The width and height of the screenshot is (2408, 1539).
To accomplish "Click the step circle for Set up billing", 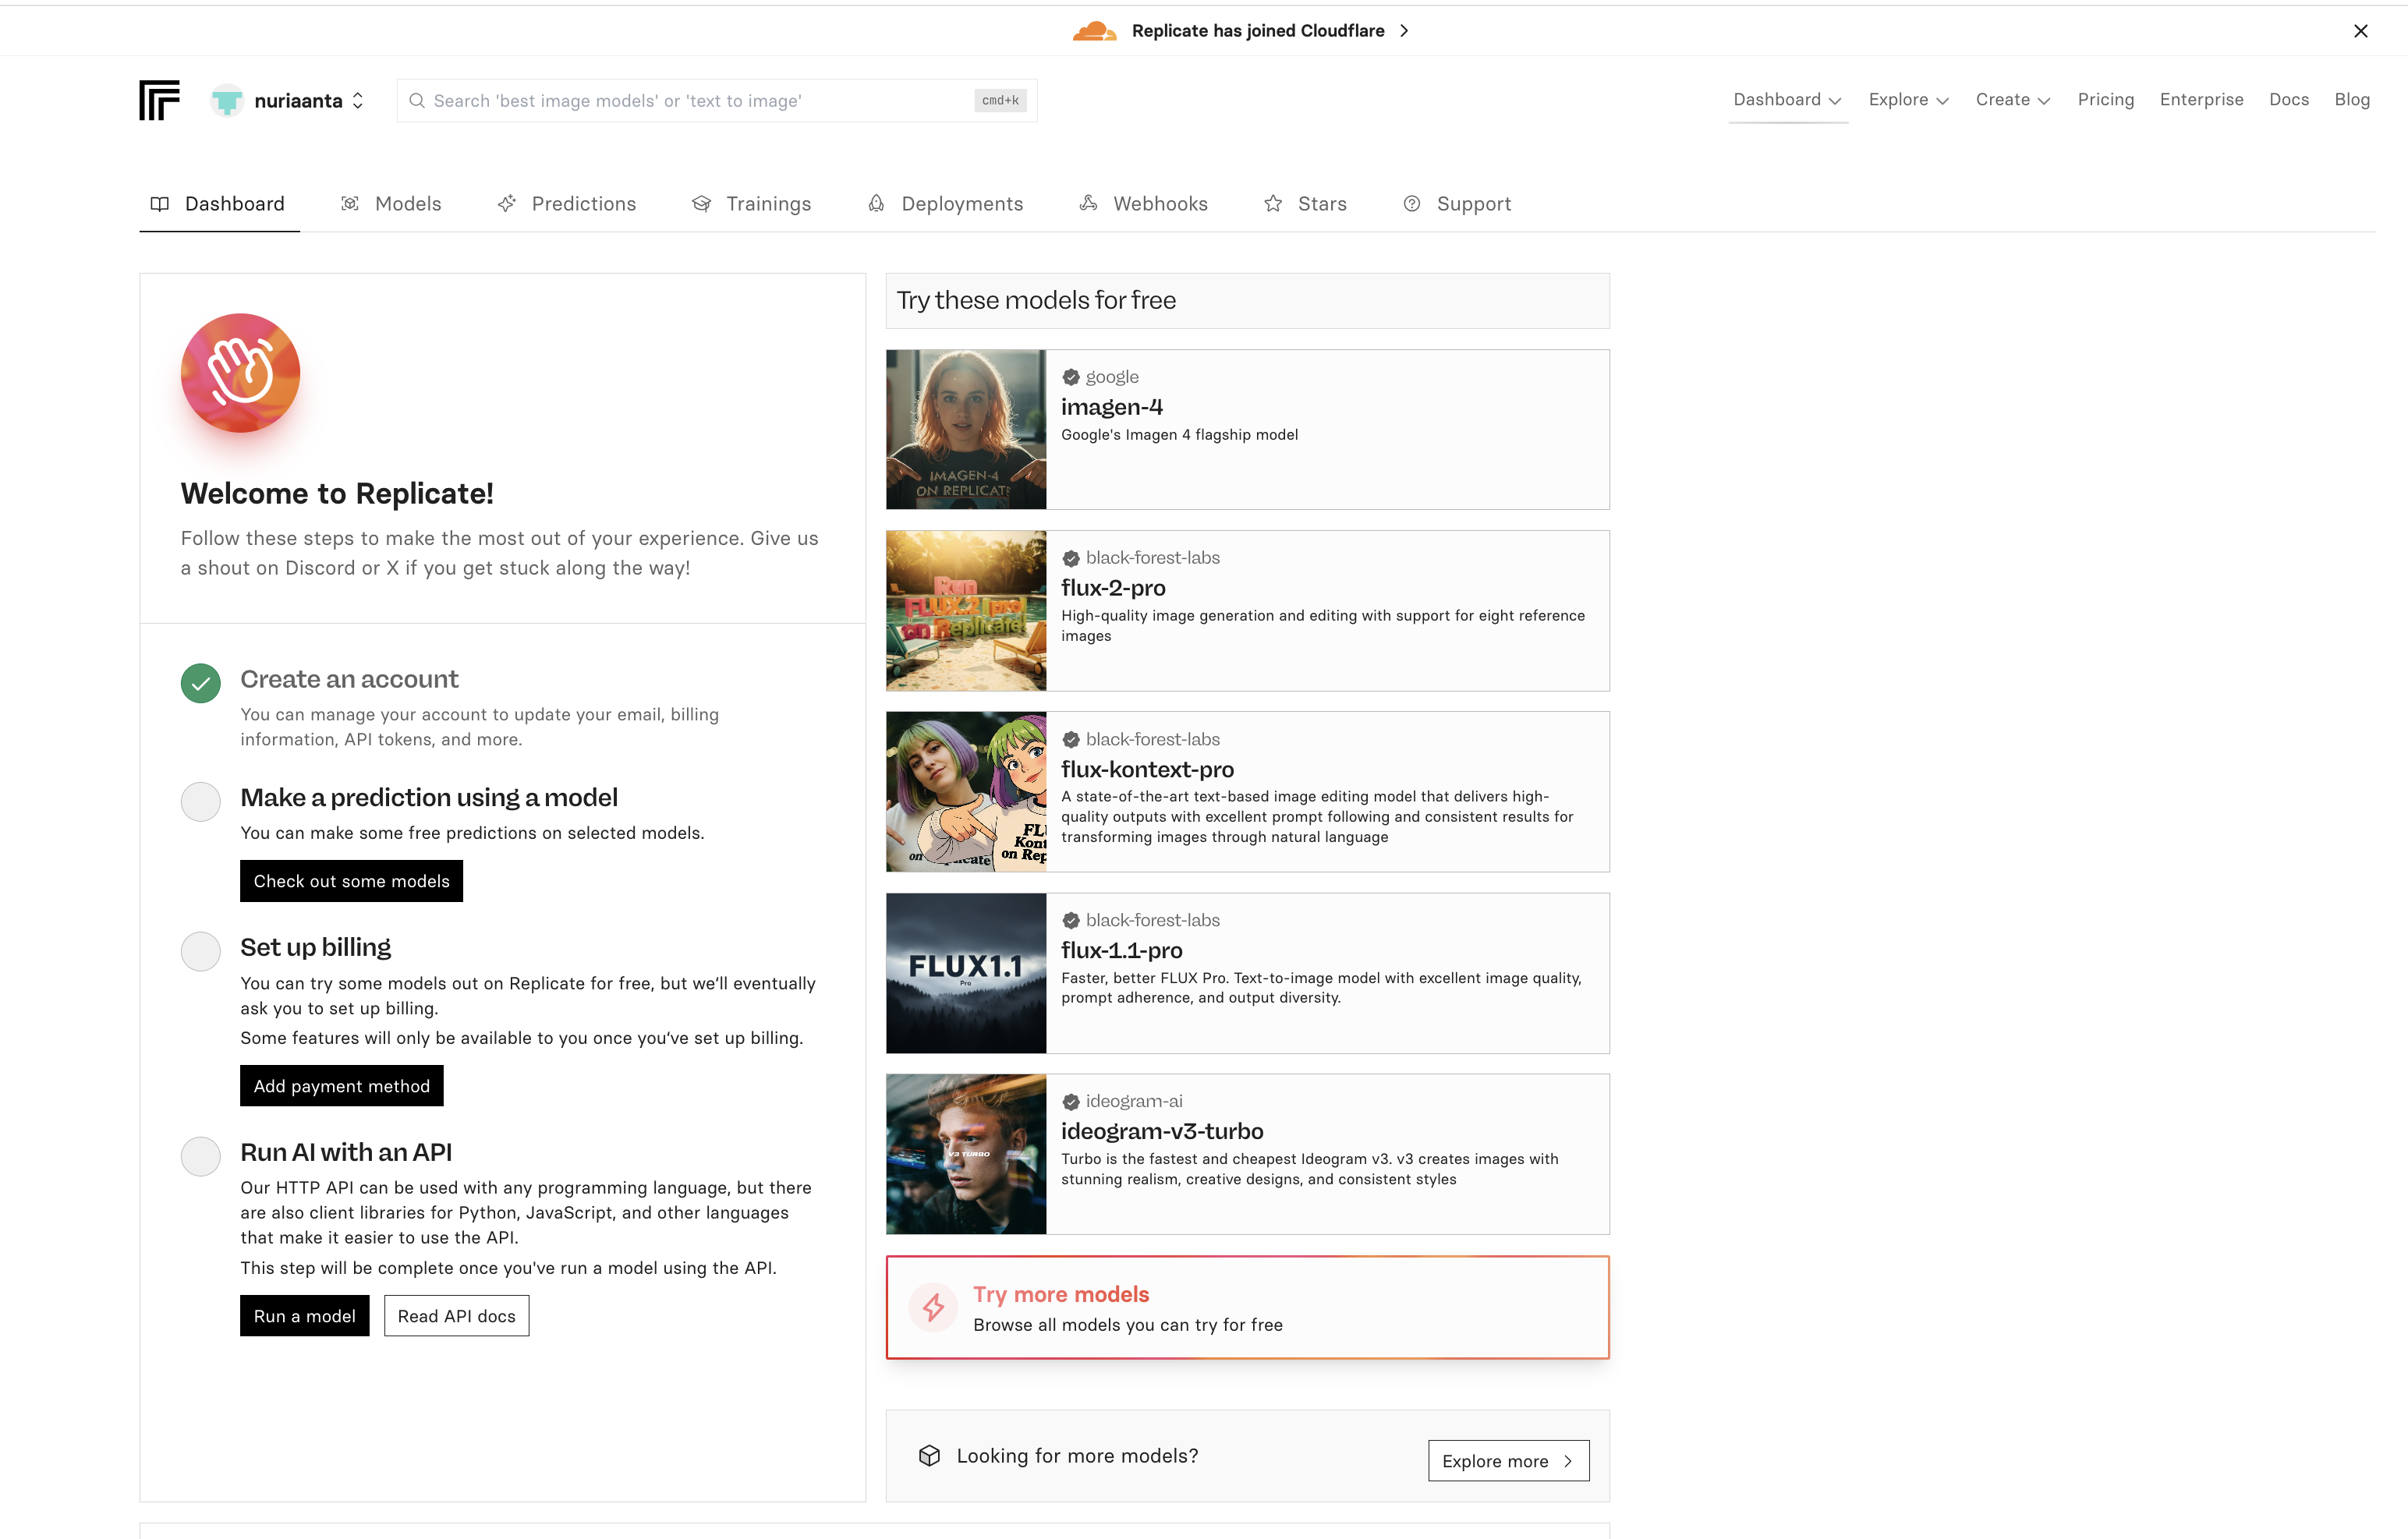I will (201, 951).
